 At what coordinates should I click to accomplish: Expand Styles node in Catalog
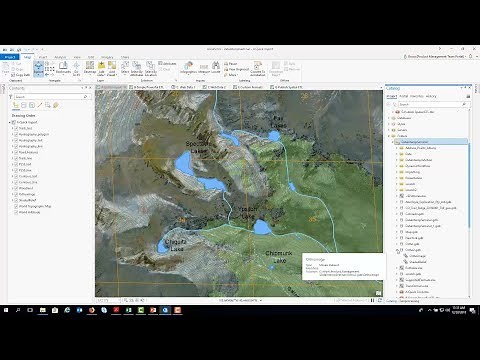click(x=389, y=124)
